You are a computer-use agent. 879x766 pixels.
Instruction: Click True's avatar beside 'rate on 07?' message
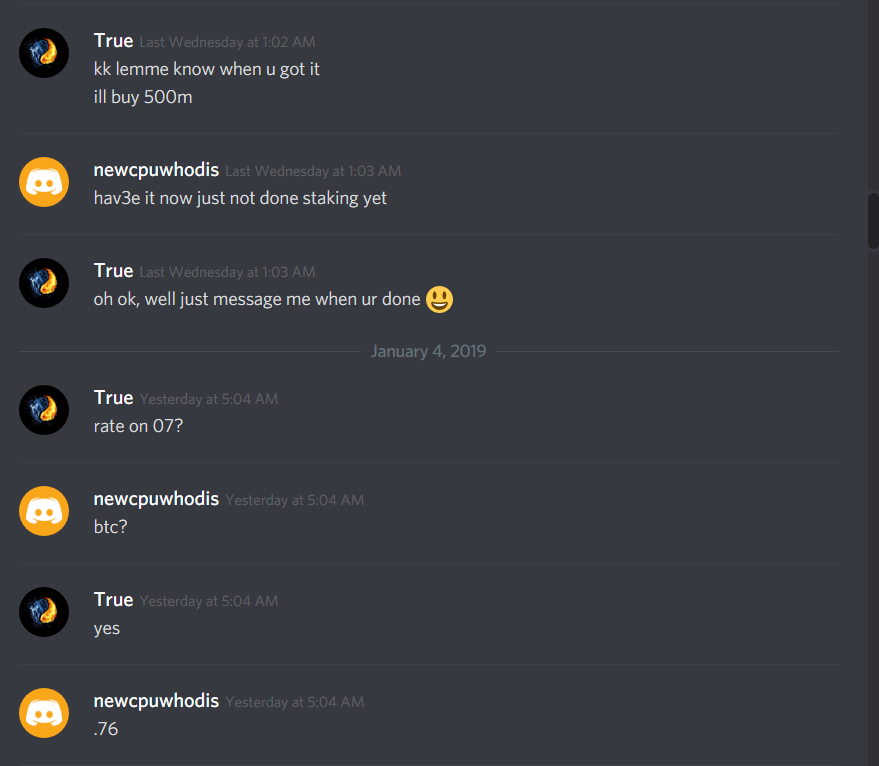(x=44, y=410)
